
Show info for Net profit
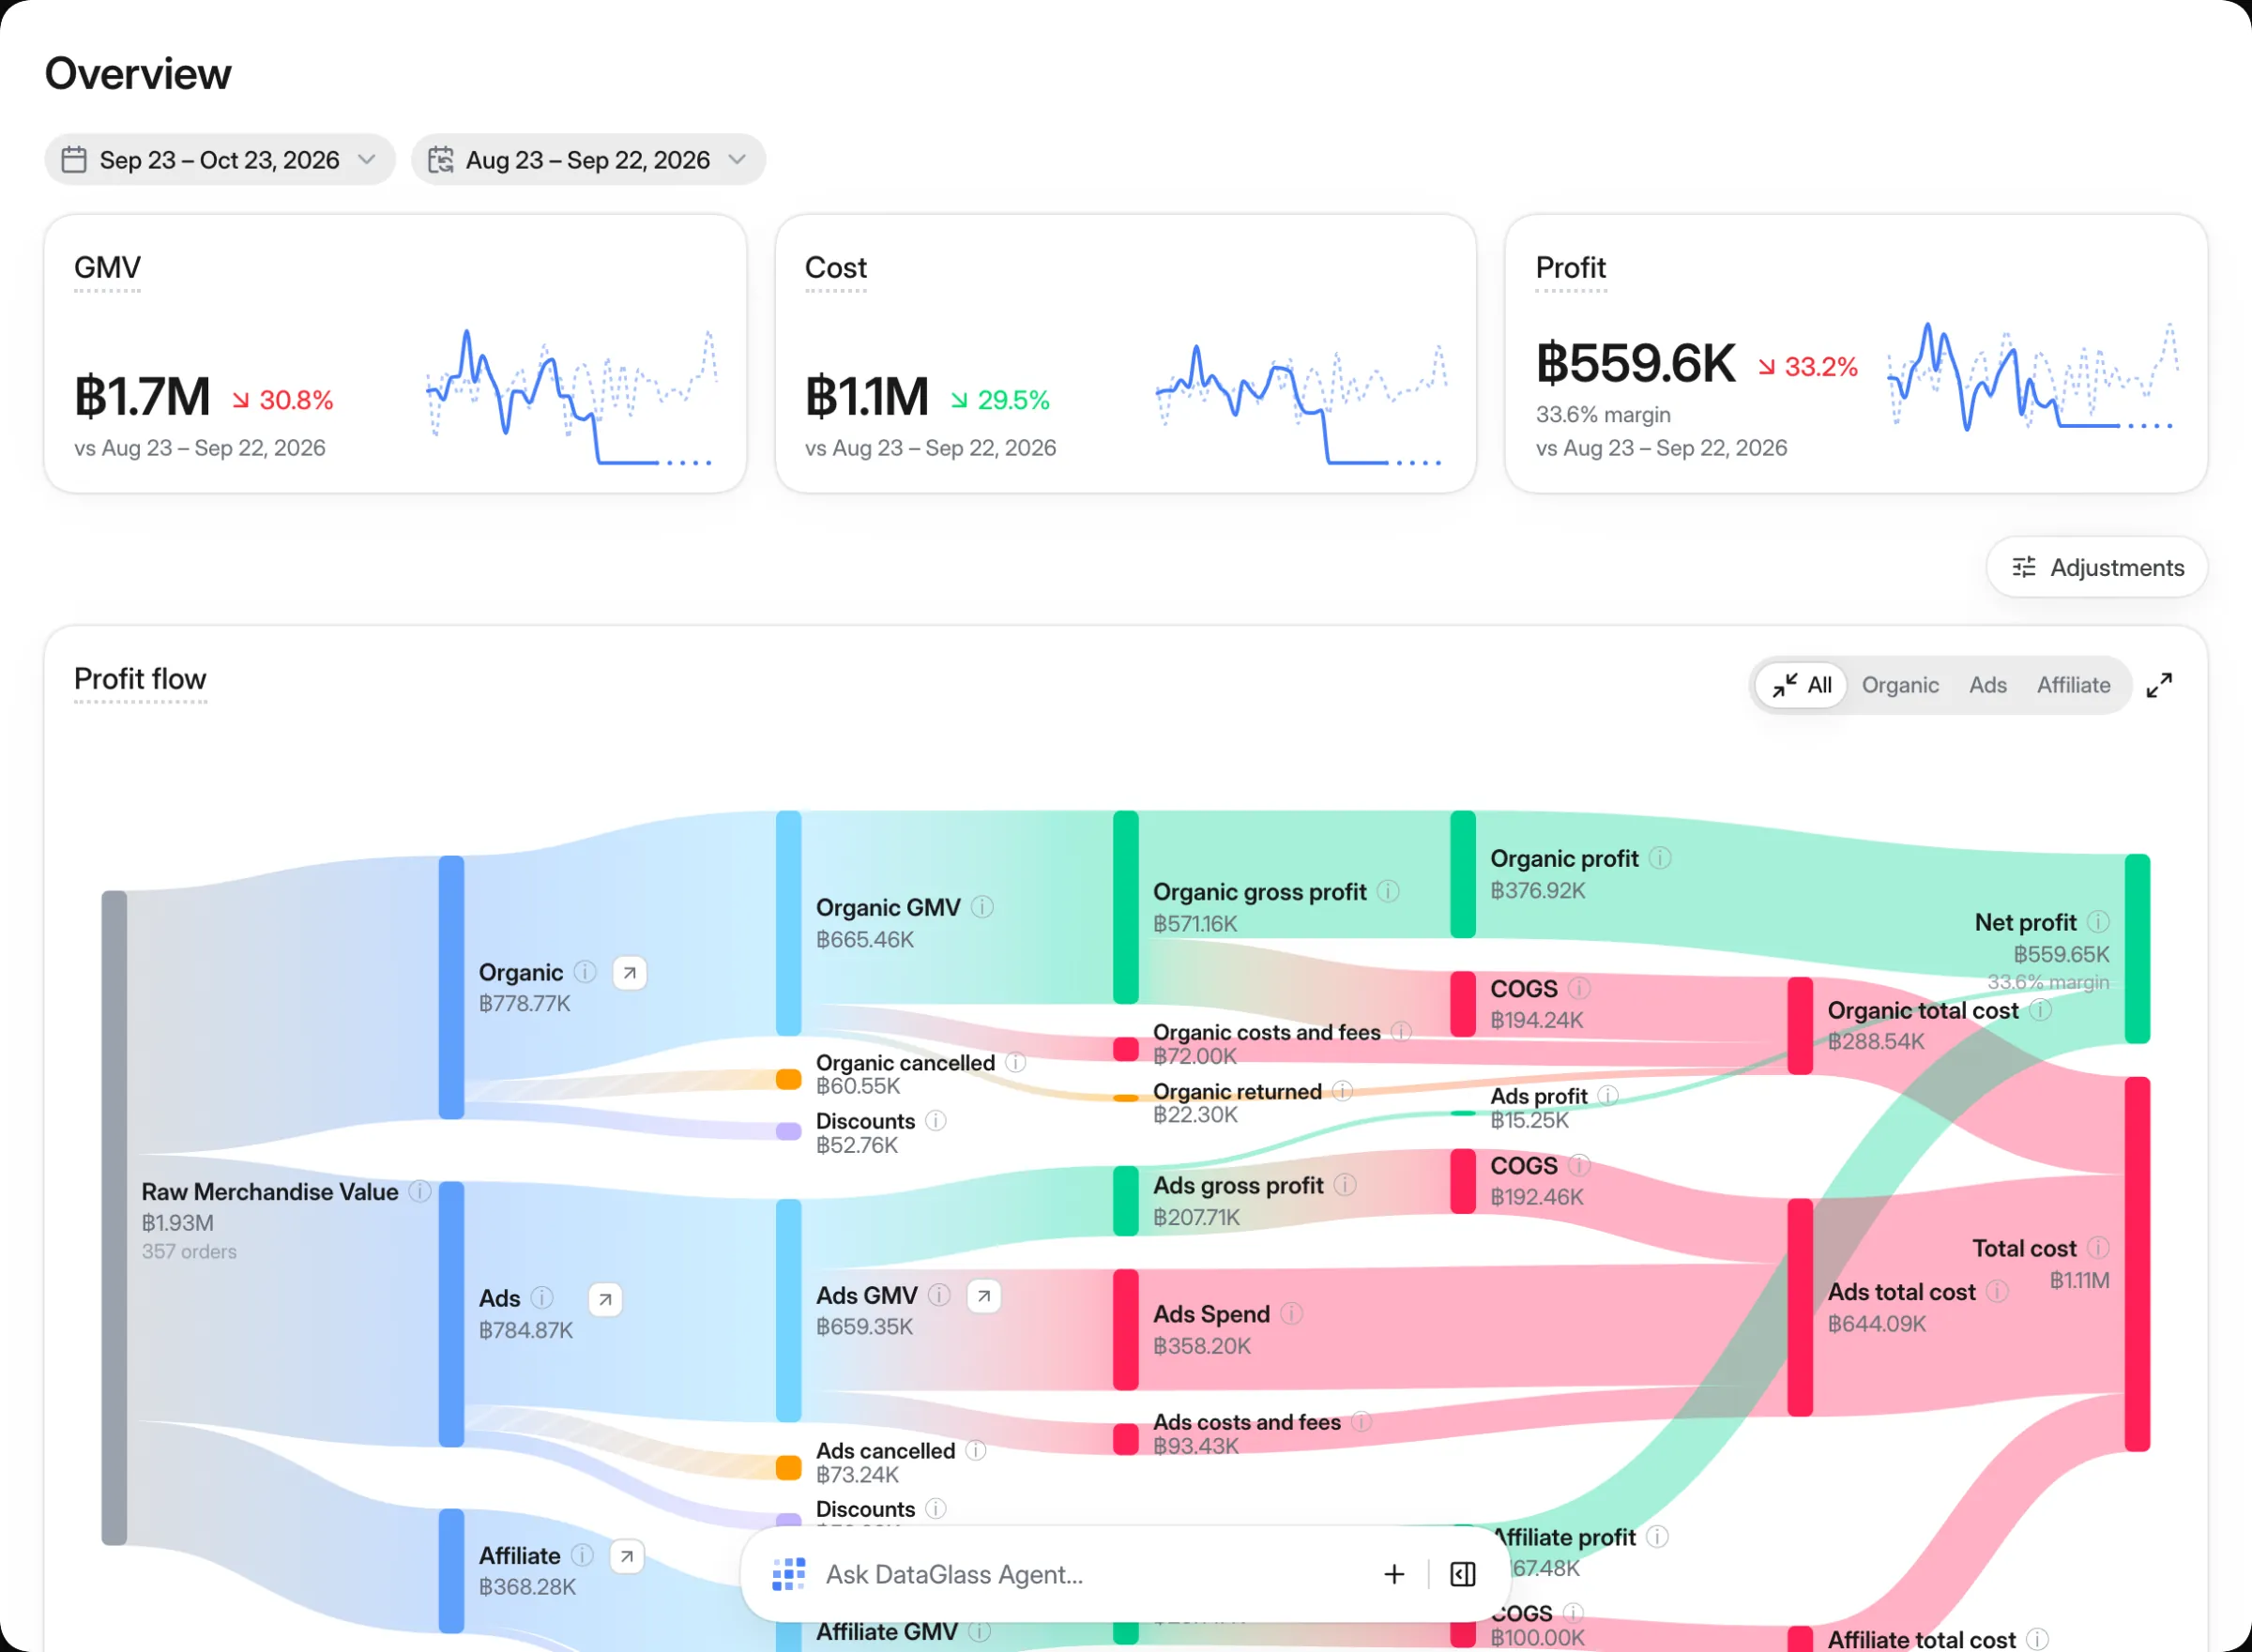[2099, 923]
